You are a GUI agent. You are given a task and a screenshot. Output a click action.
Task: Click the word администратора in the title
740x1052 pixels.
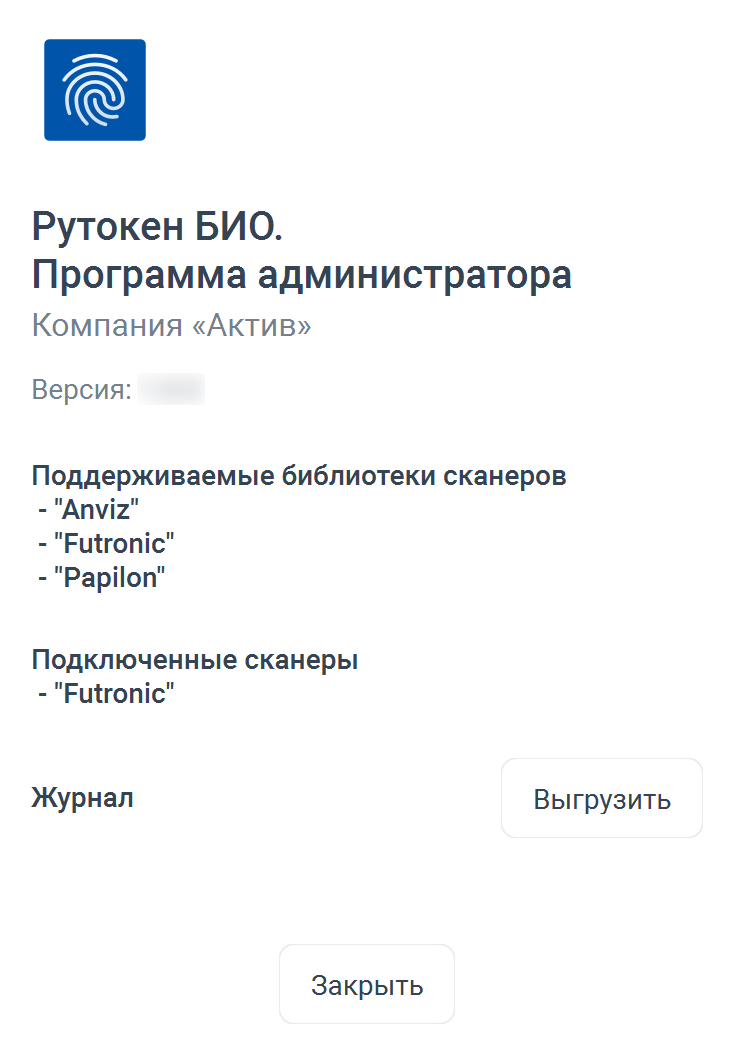tap(415, 275)
